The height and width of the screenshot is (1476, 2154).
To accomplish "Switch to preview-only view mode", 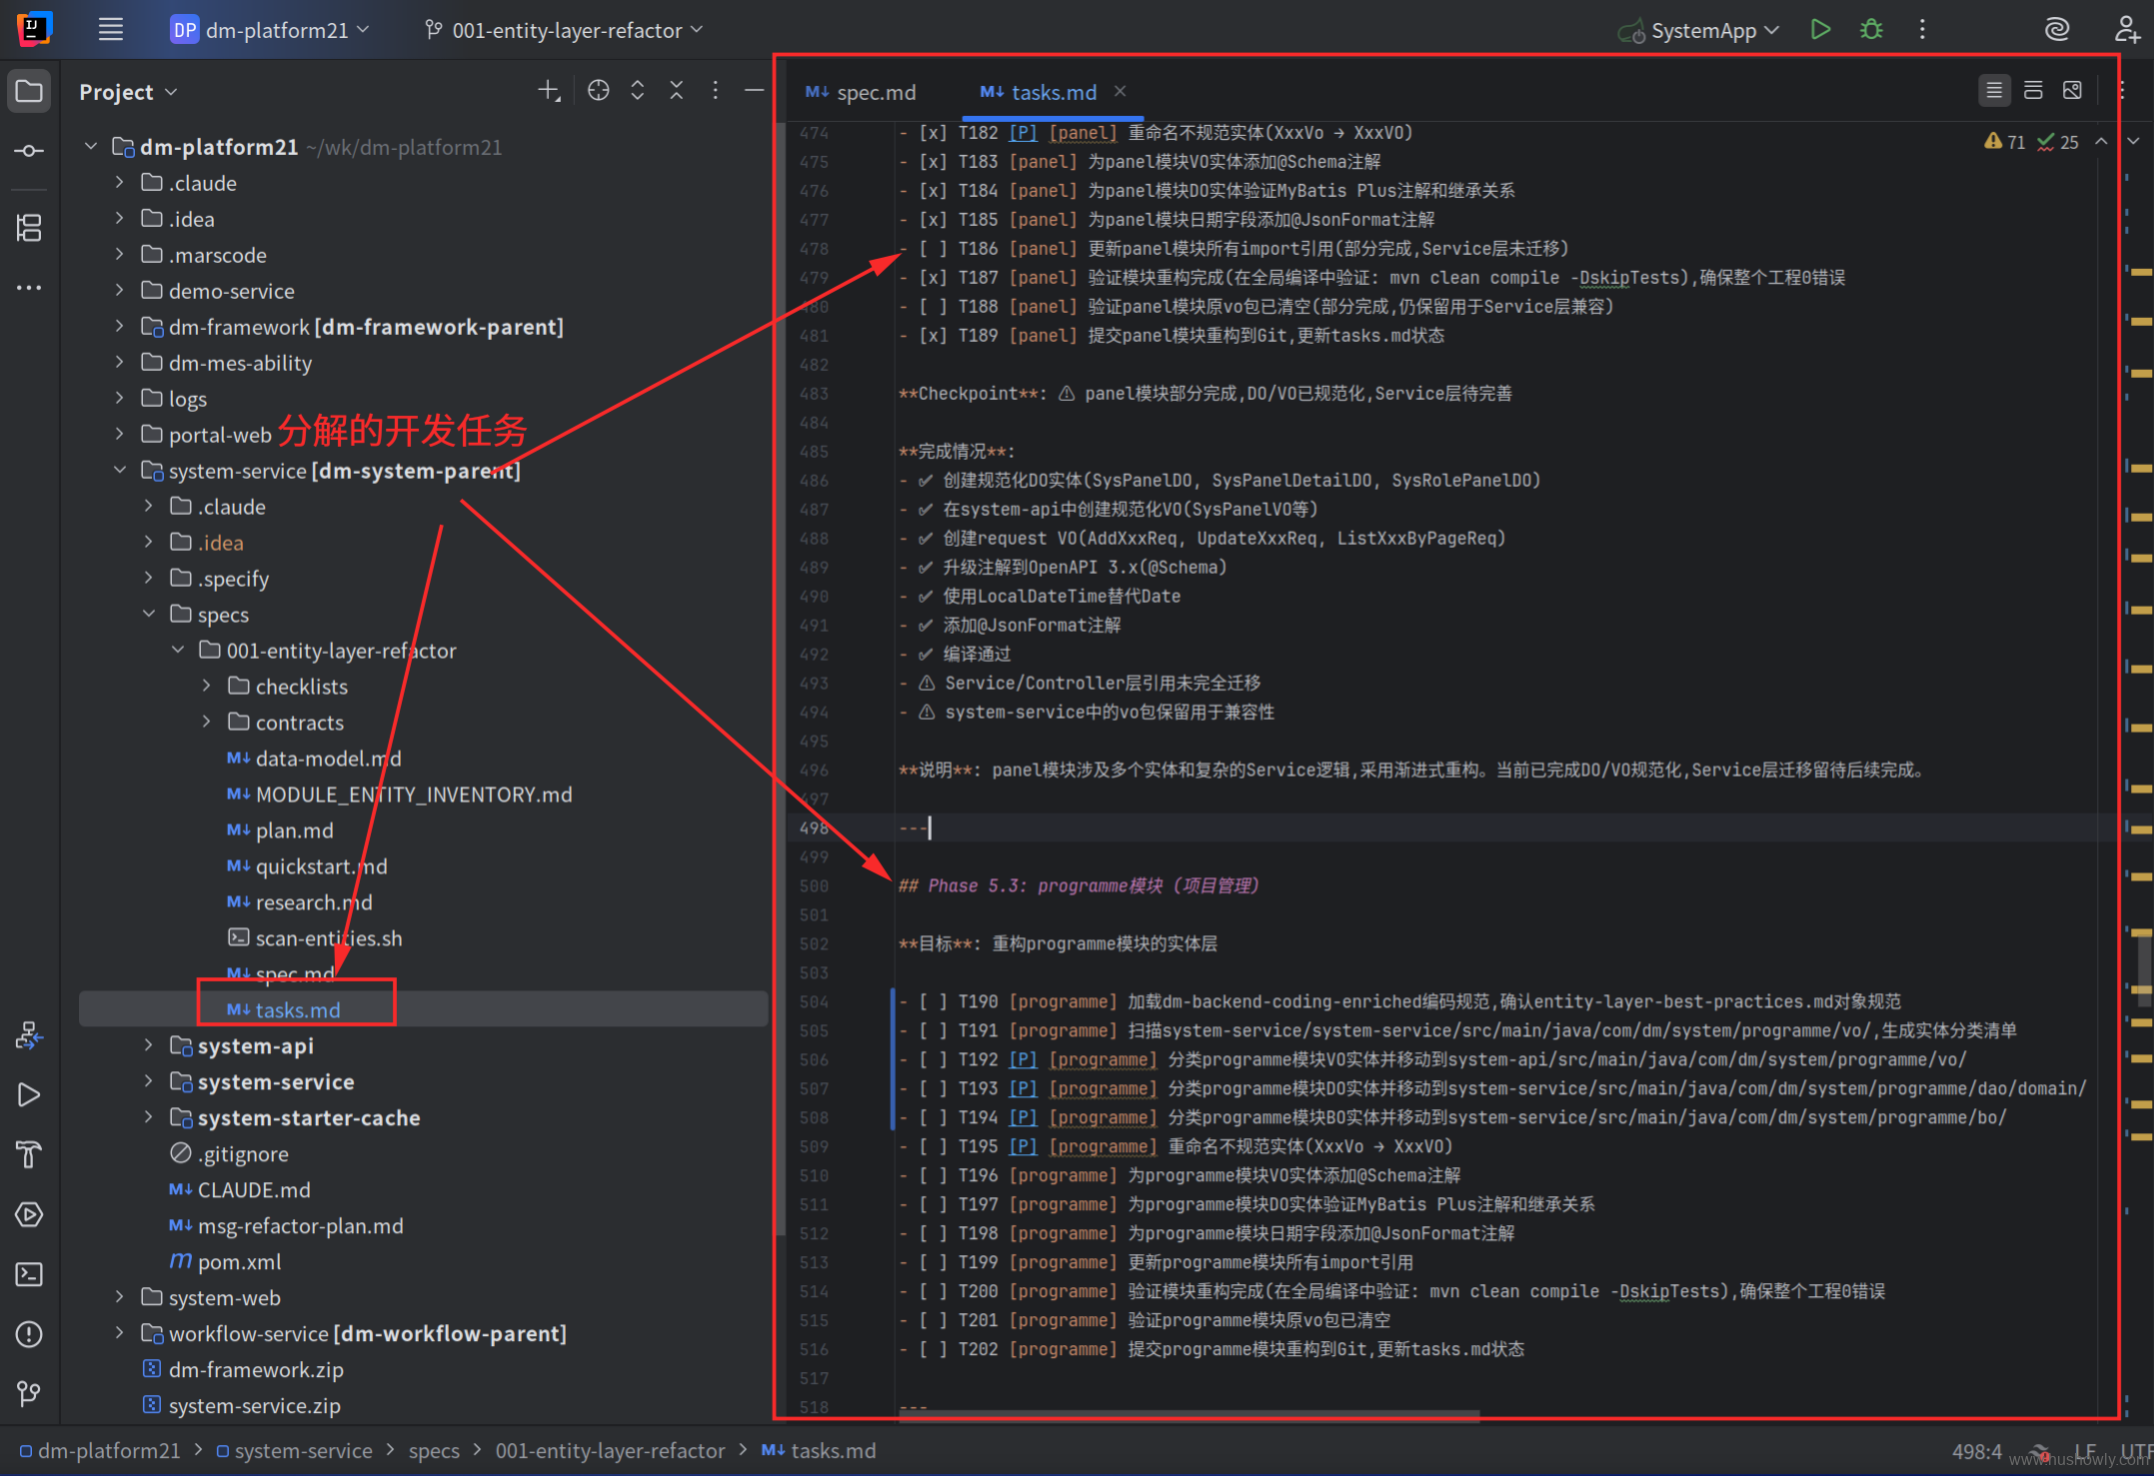I will (x=2072, y=91).
